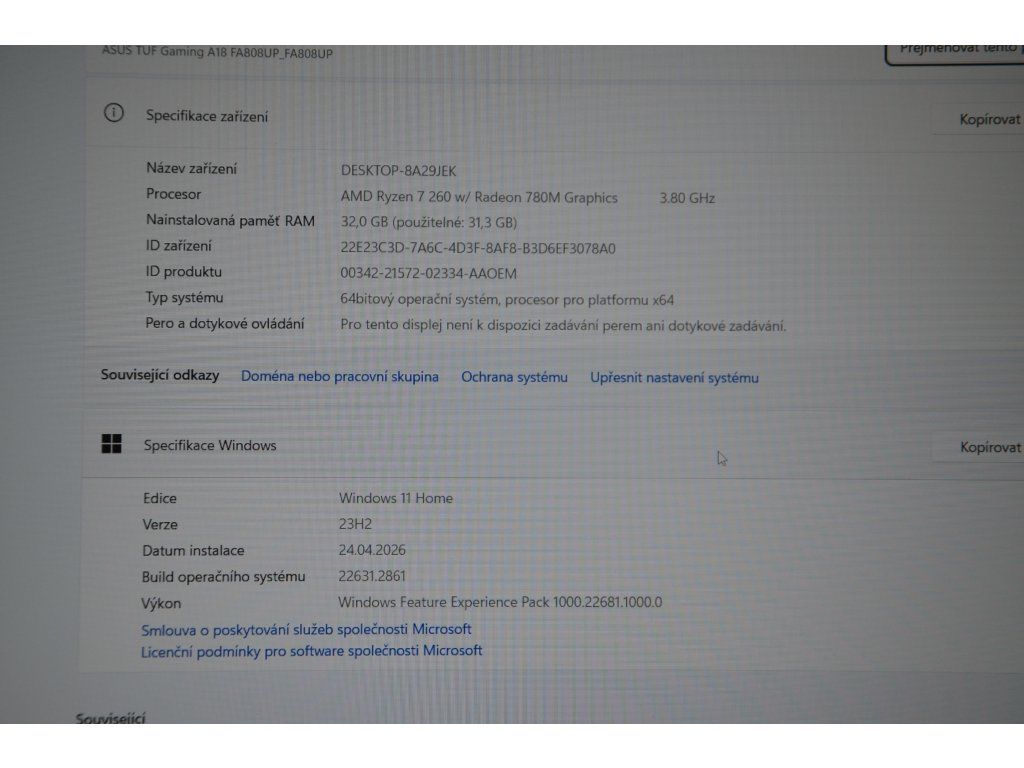Click the Verze label
1024x768 pixels.
[x=160, y=524]
